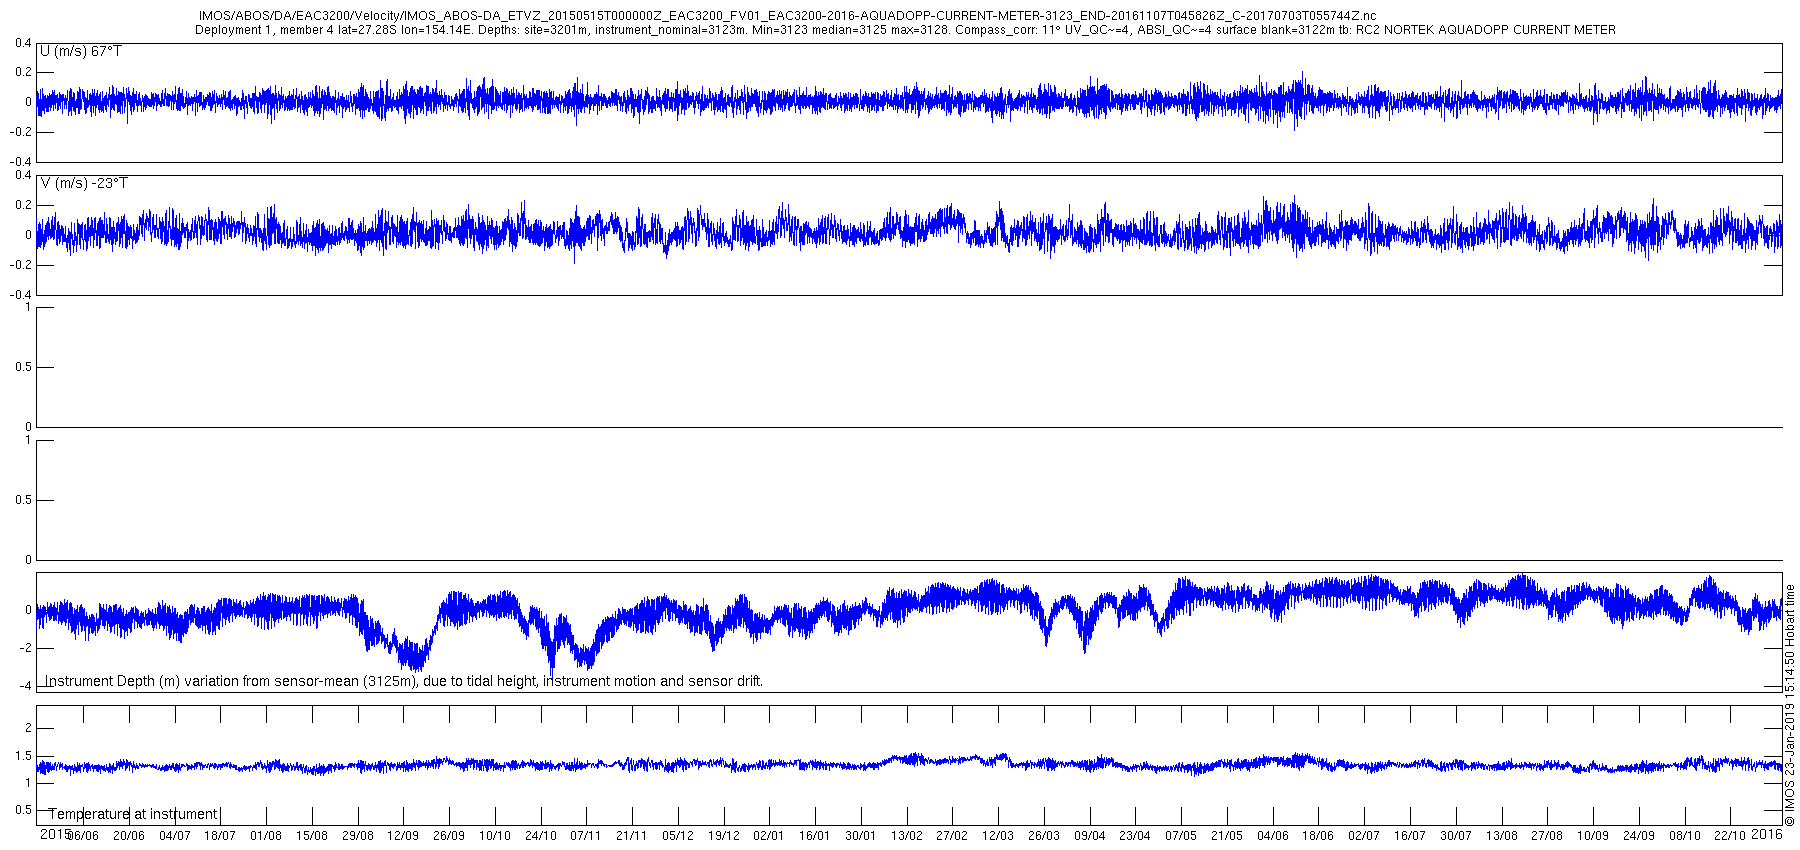Pick the '24/10' date tick label
Image resolution: width=1800 pixels, height=850 pixels.
click(x=541, y=836)
